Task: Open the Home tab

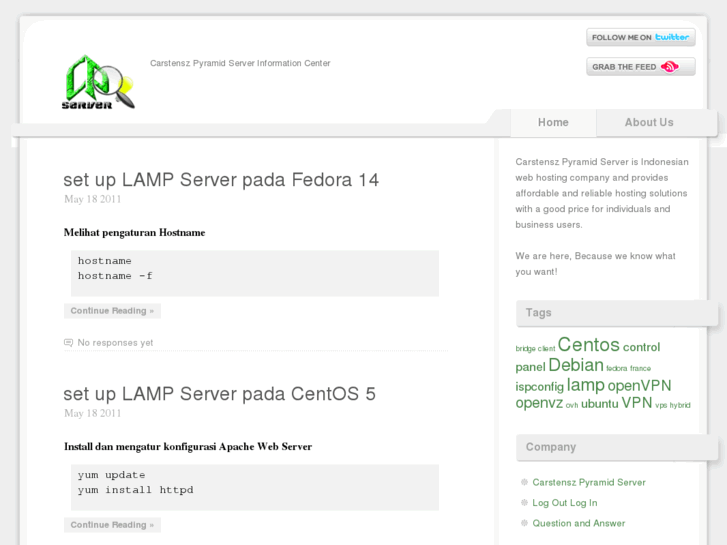Action: pos(553,123)
